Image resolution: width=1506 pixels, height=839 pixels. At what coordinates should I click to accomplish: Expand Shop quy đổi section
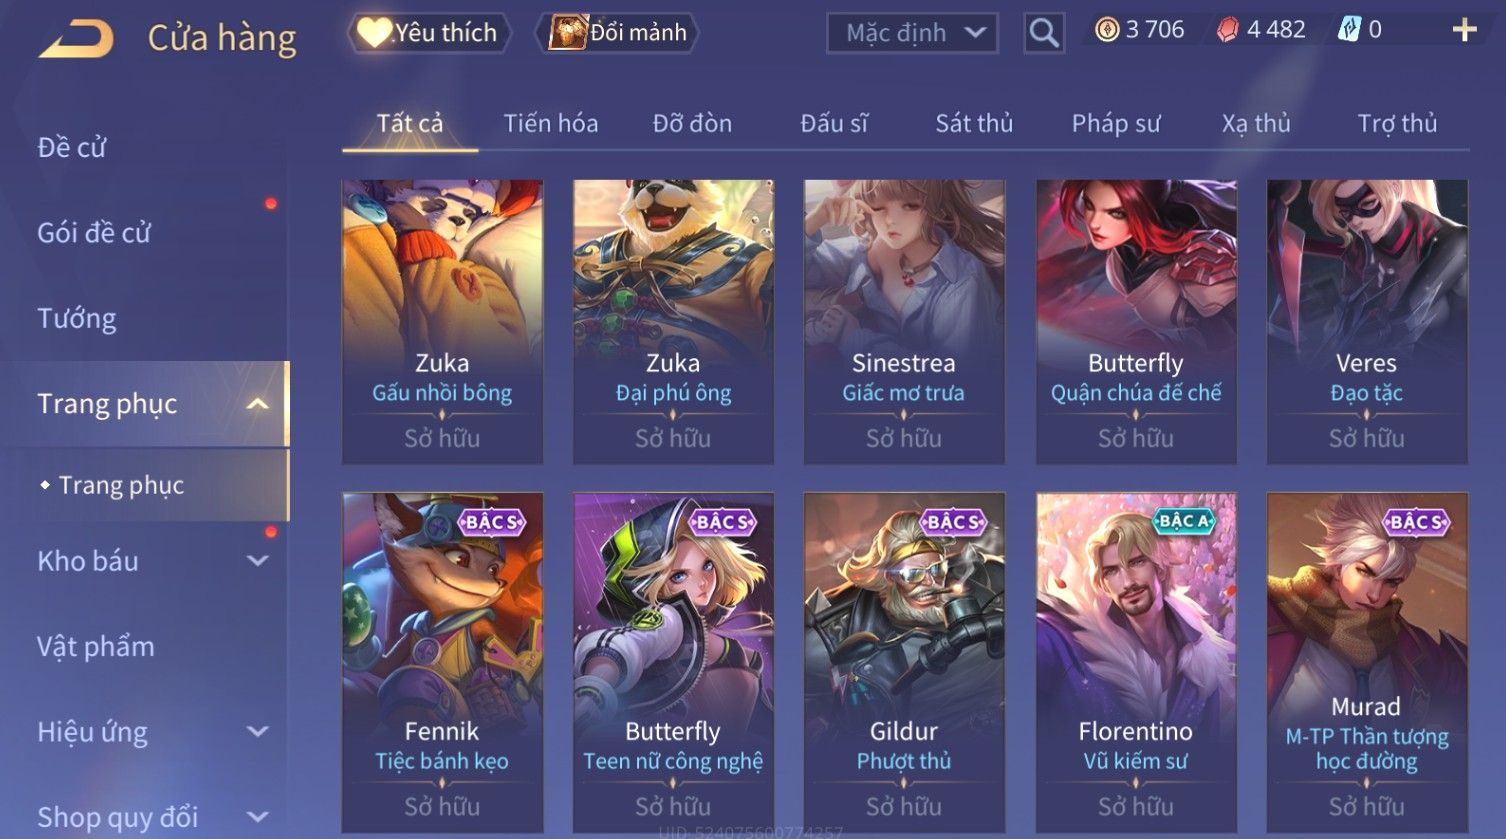point(258,816)
